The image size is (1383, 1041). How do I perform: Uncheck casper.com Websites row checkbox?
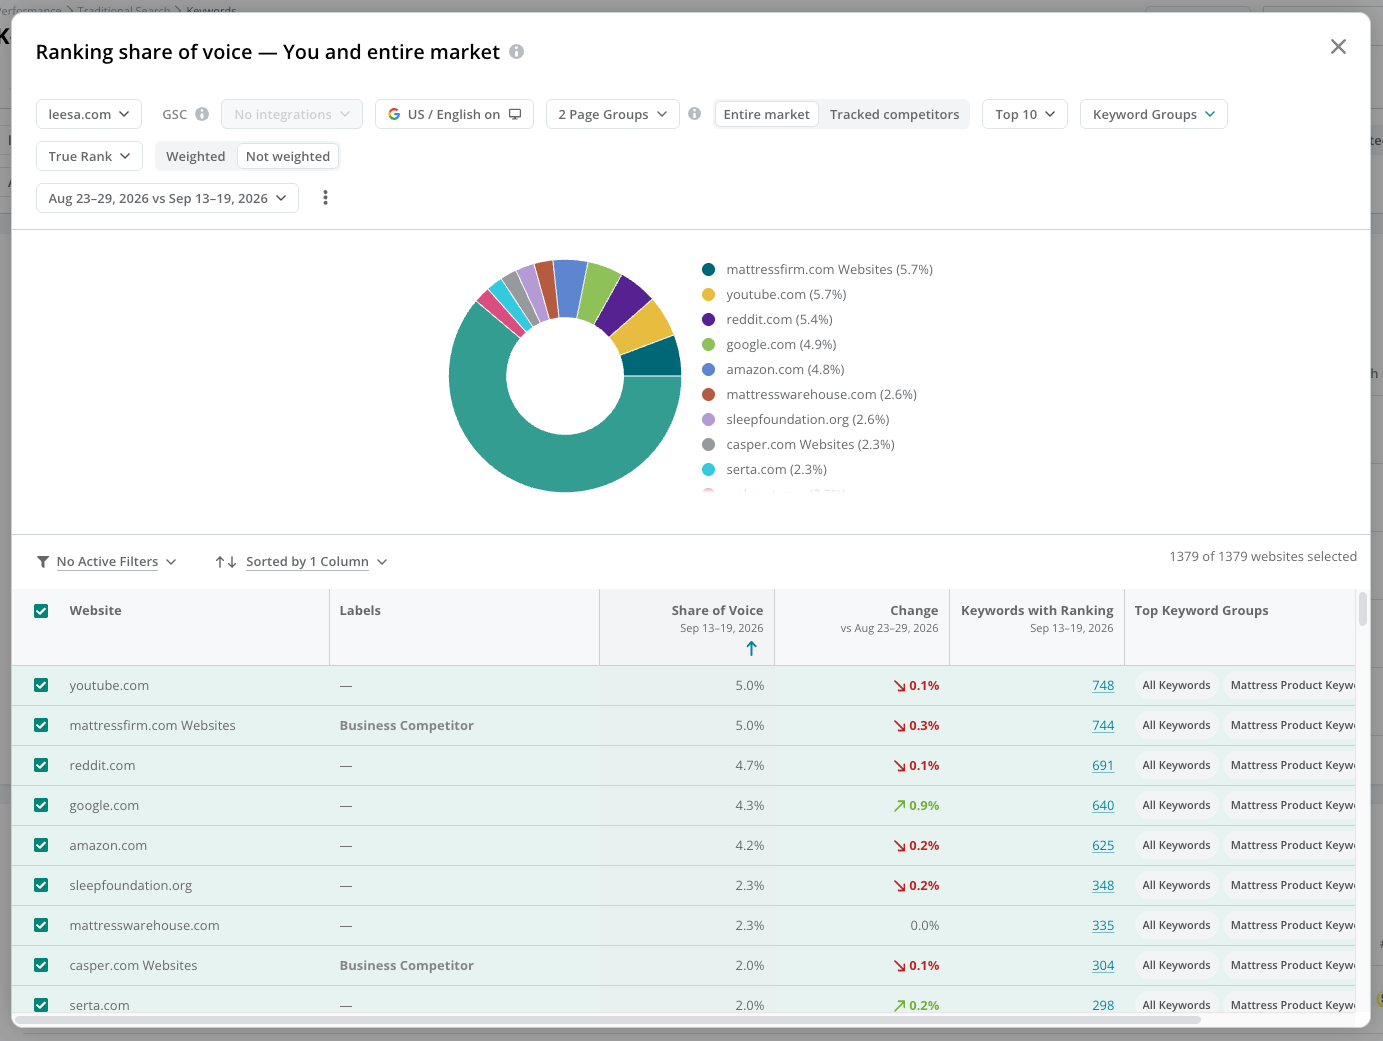click(x=41, y=965)
